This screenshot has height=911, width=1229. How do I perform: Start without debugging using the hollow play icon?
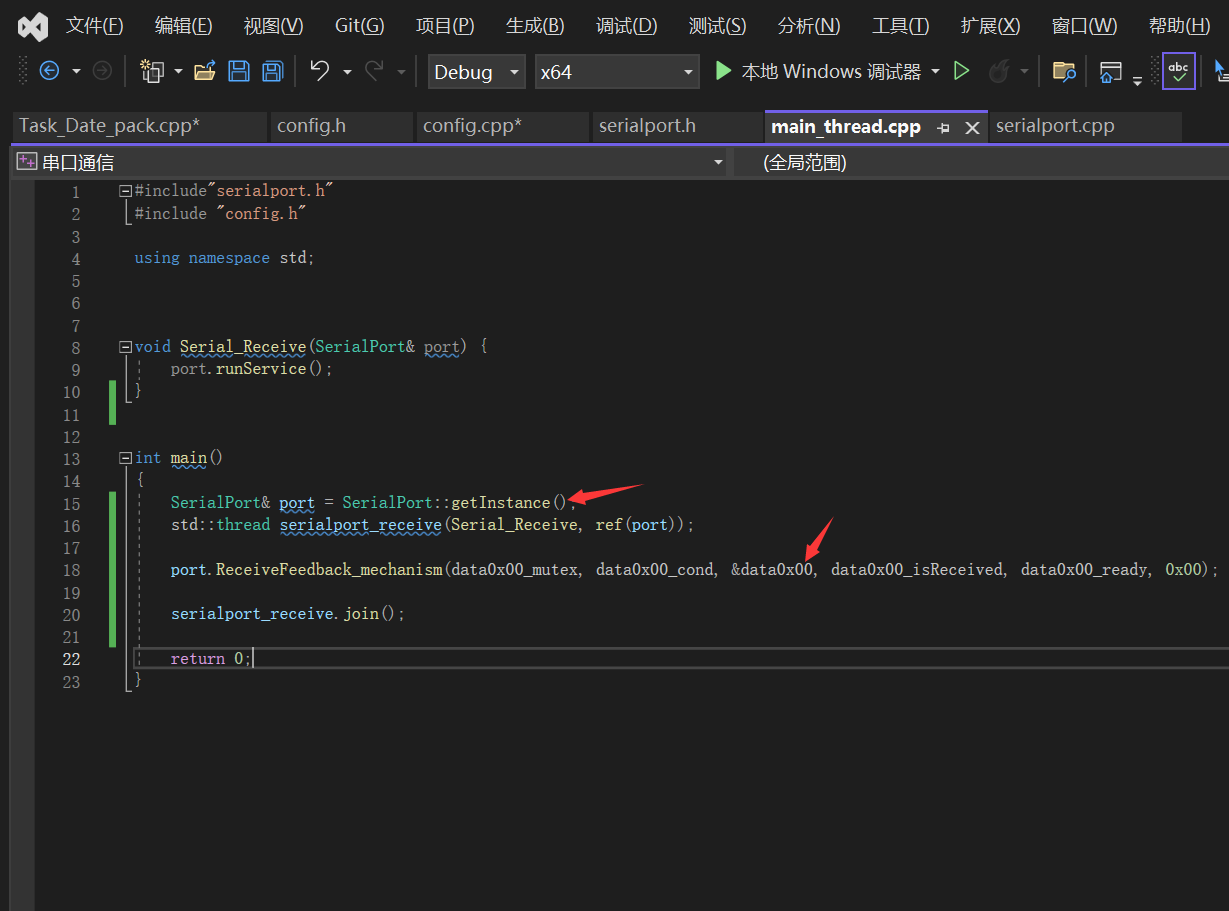pyautogui.click(x=961, y=71)
